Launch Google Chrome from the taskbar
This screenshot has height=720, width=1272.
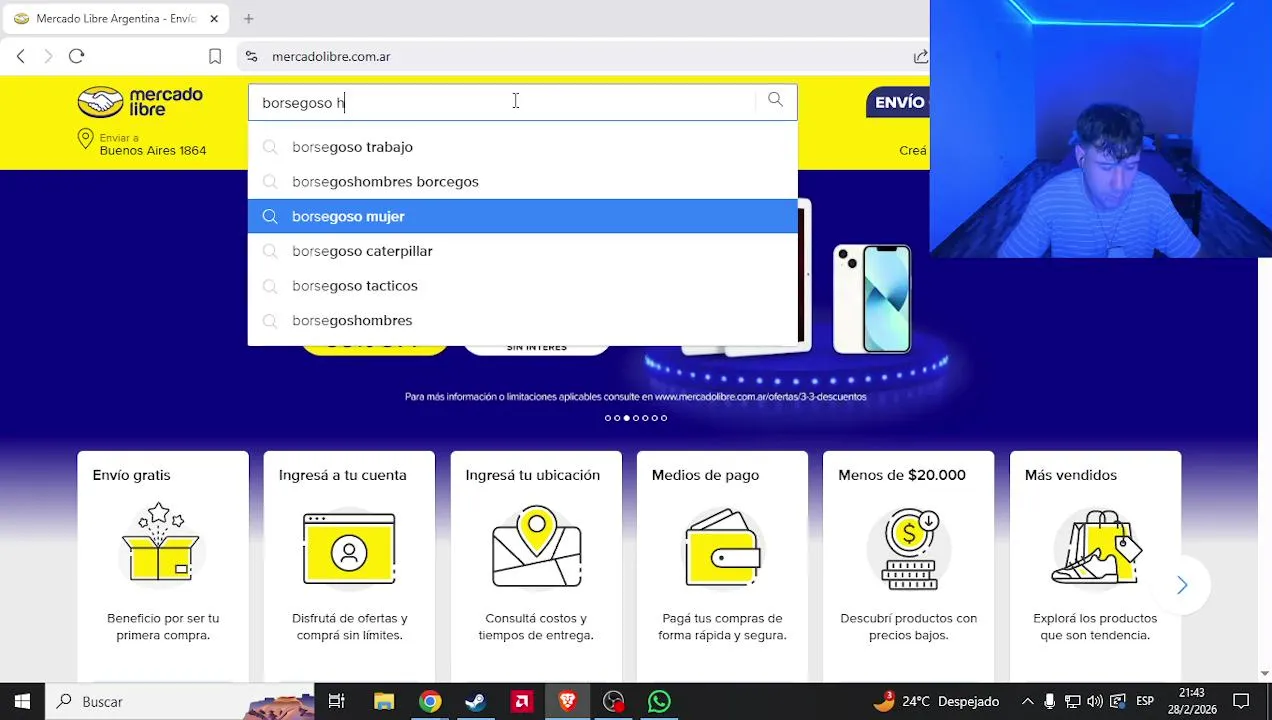pos(430,701)
